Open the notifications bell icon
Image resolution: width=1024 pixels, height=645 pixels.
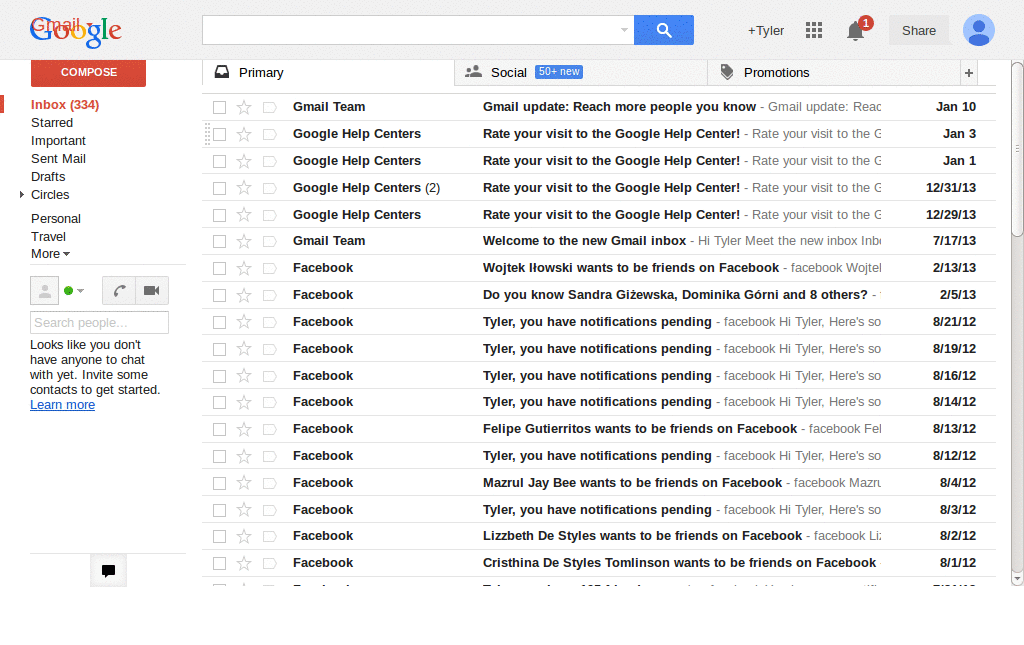coord(856,31)
